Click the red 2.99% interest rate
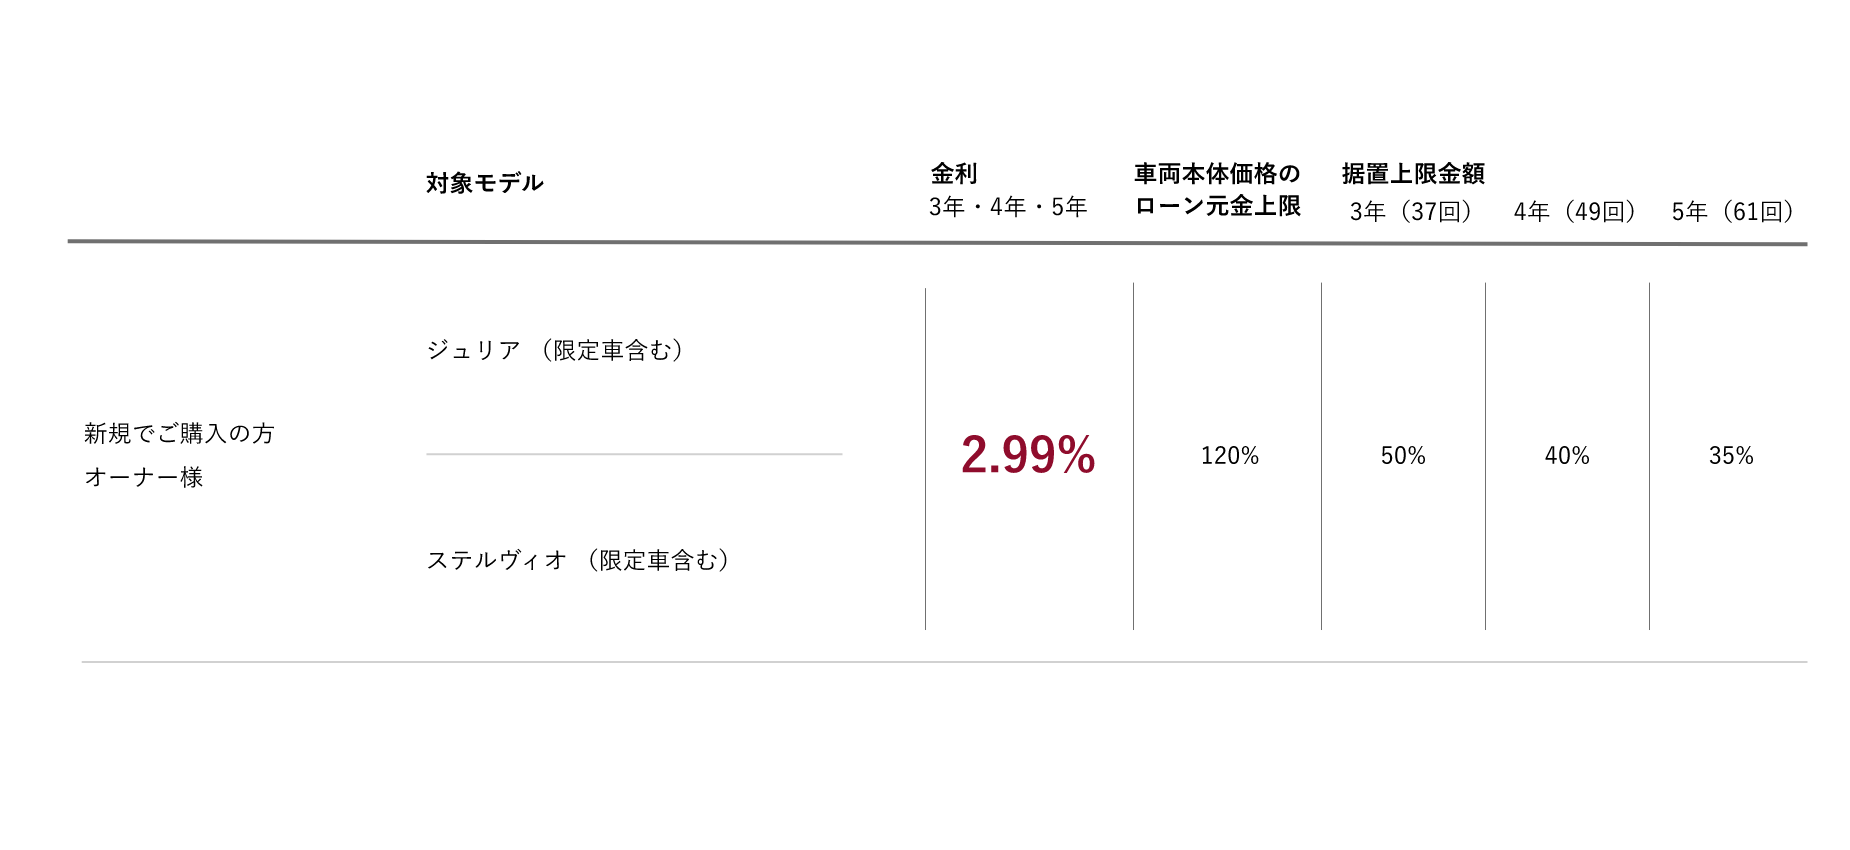The image size is (1850, 850). pos(1028,455)
